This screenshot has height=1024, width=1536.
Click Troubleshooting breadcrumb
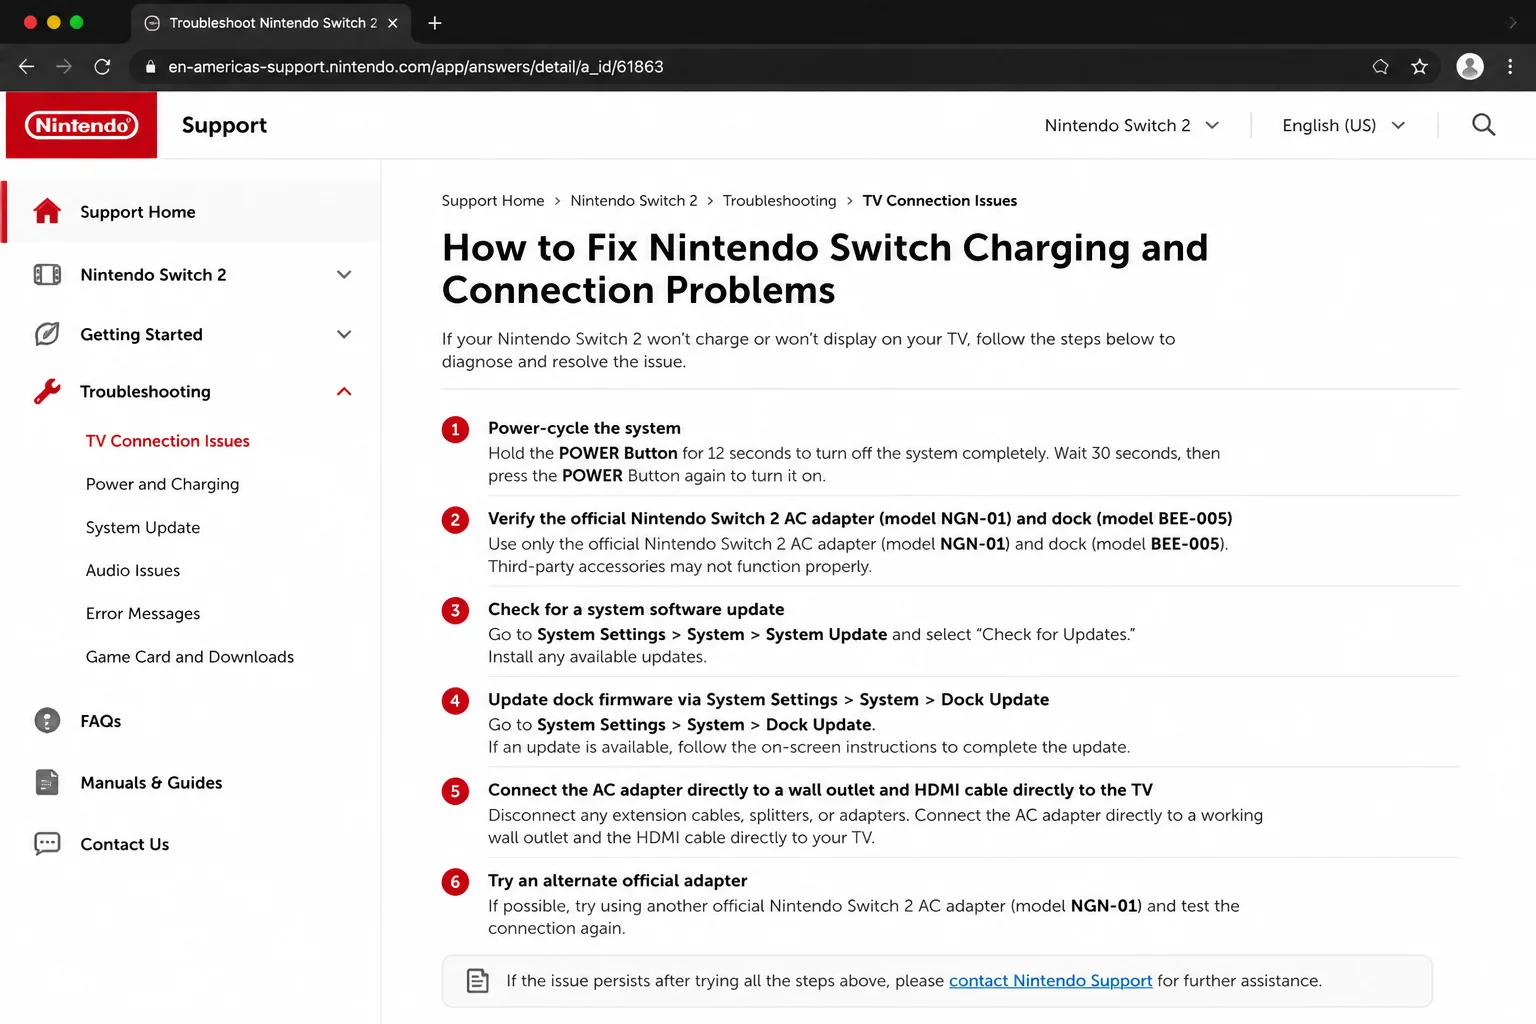[x=780, y=201]
